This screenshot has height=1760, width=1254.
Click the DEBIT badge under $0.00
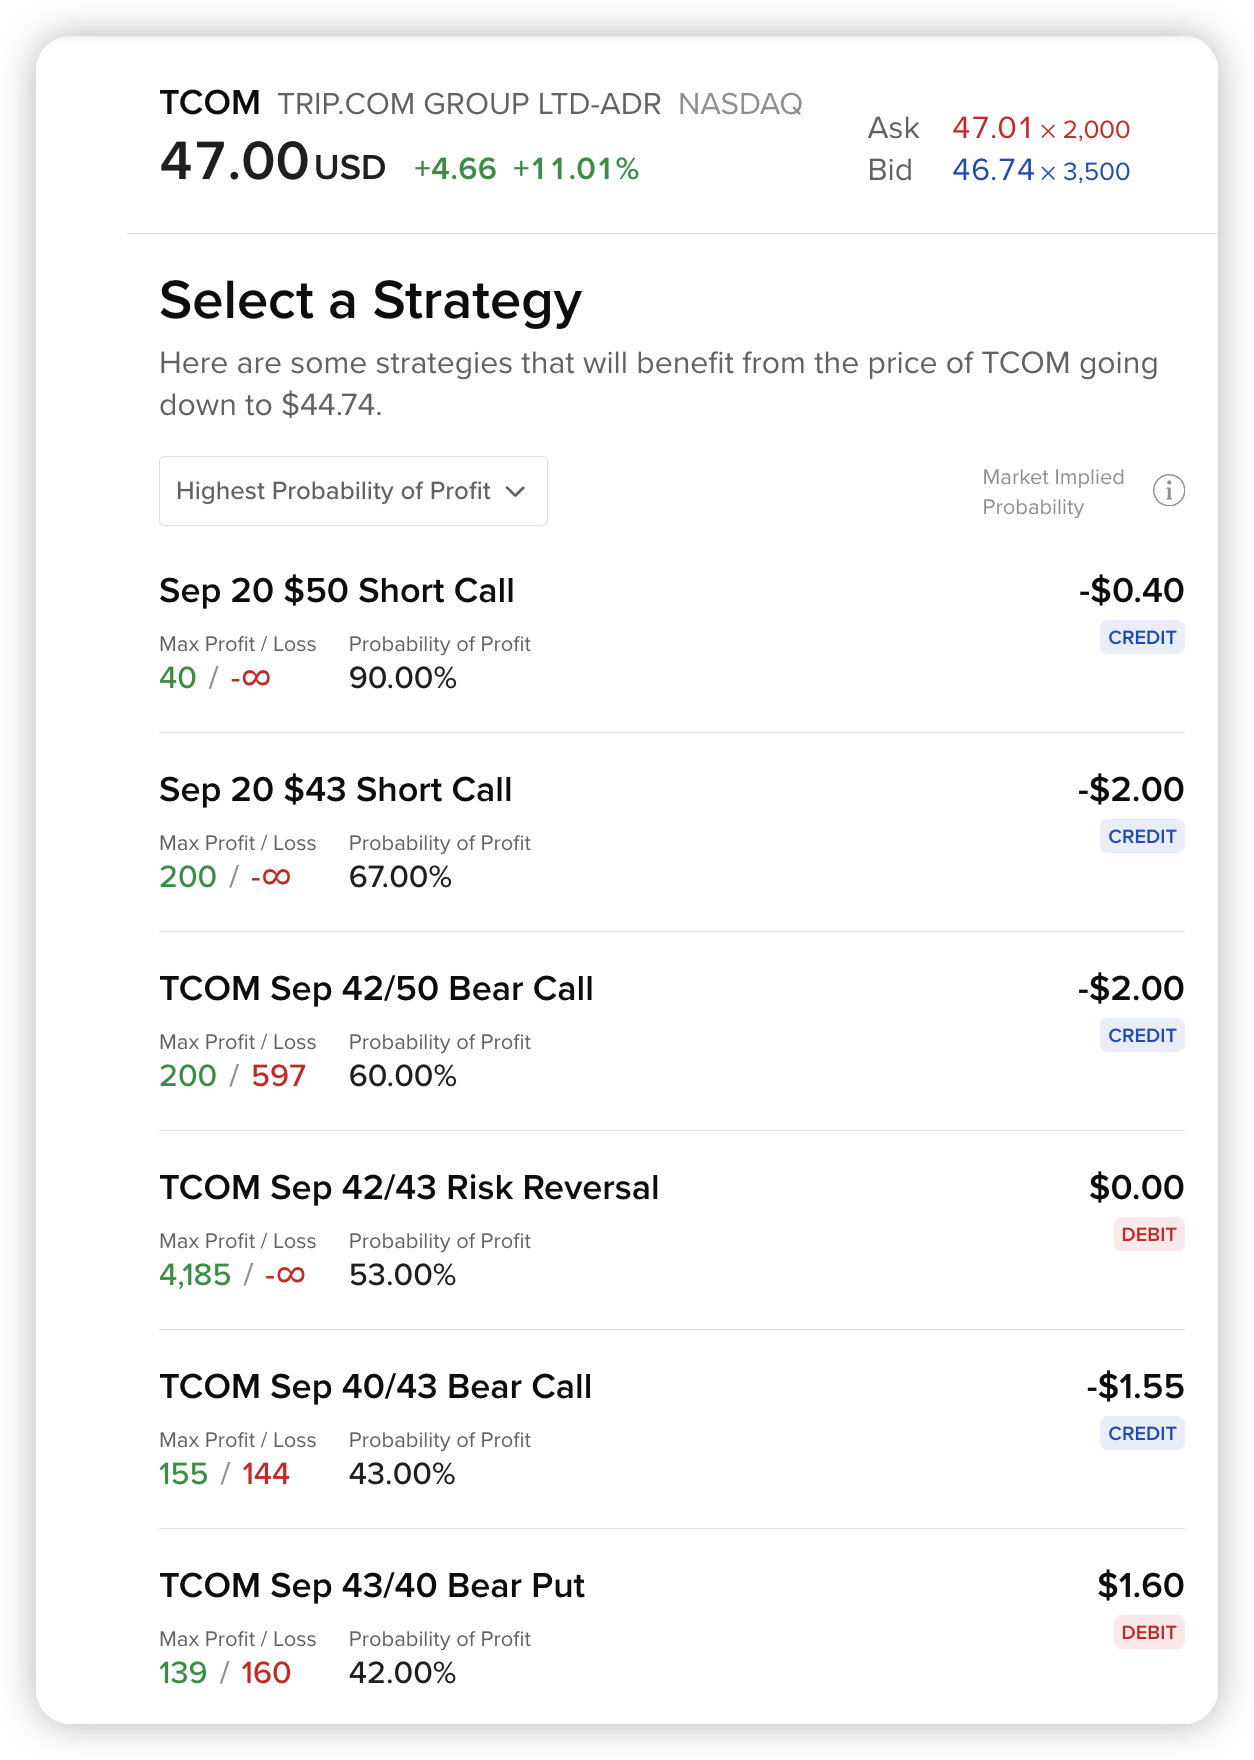(1149, 1234)
